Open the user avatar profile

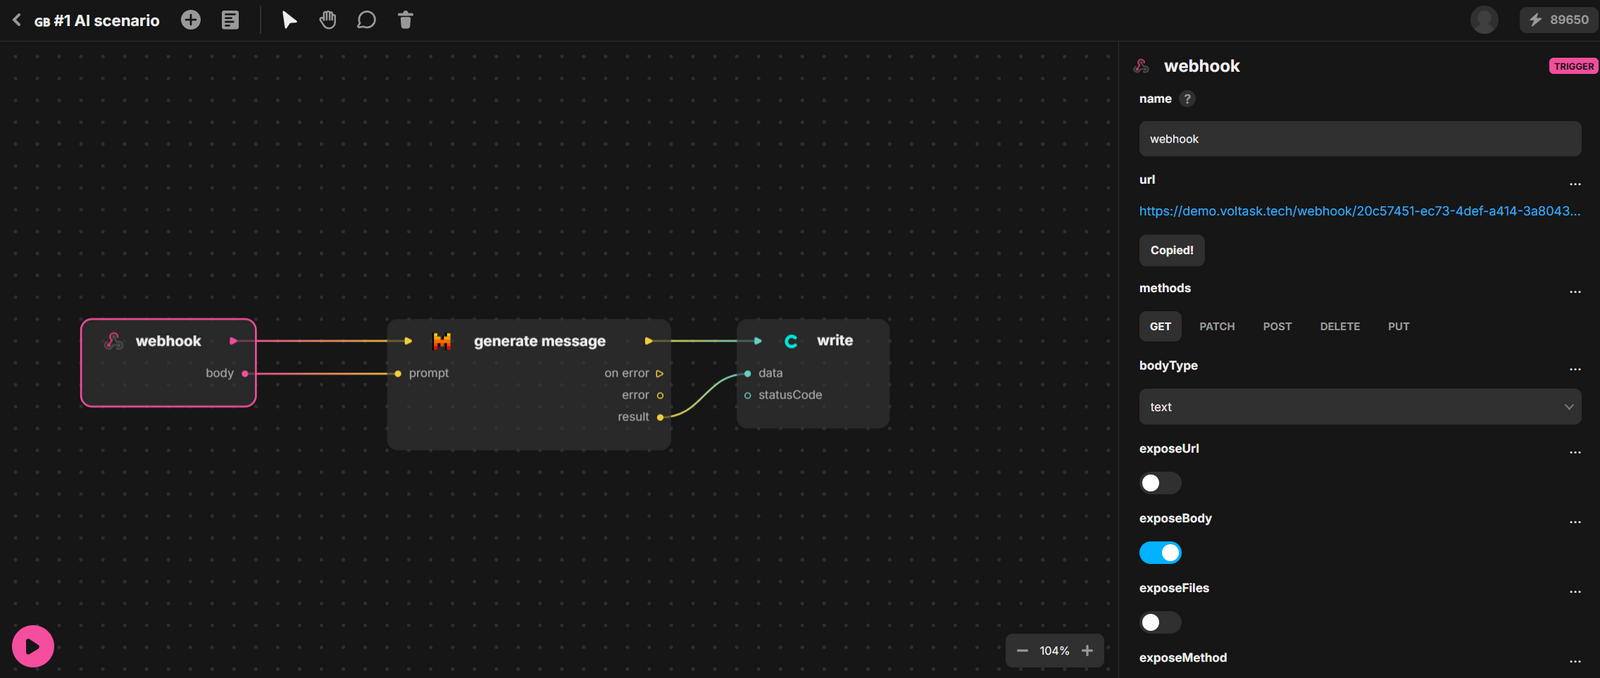[1484, 20]
